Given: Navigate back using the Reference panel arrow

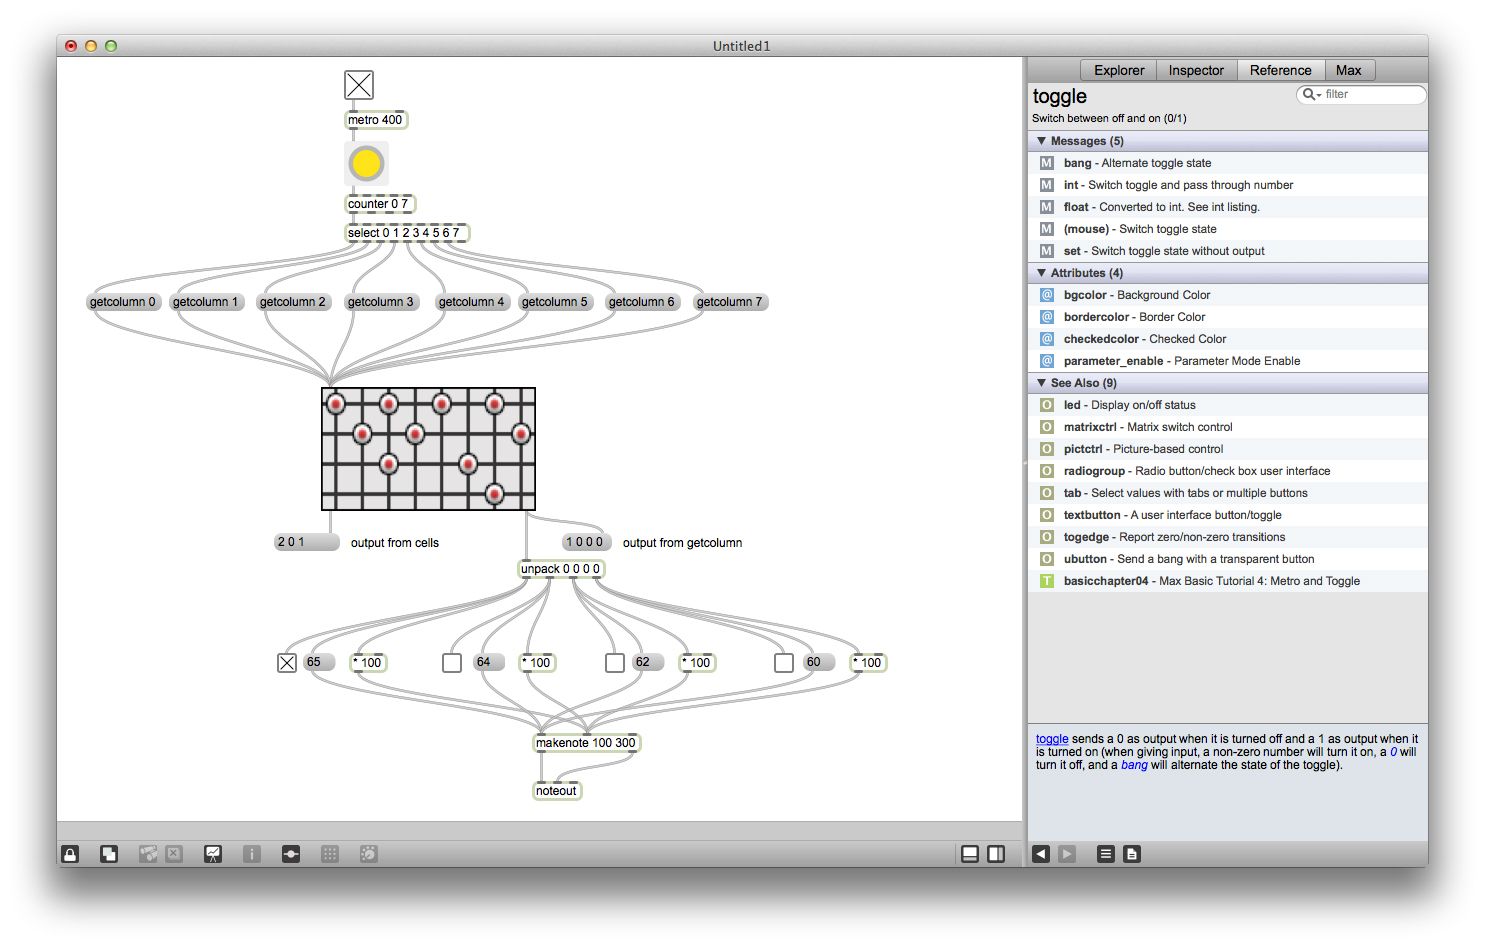Looking at the screenshot, I should [x=1041, y=853].
